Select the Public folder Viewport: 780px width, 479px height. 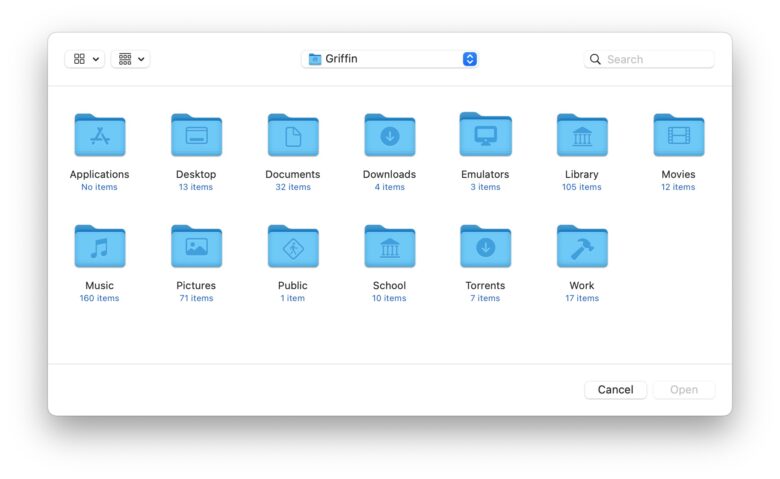(292, 248)
